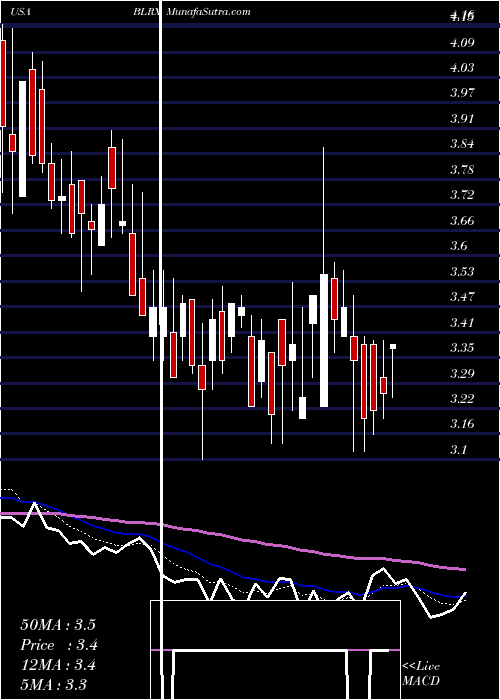500x700 pixels.
Task: Select the 3.41 price axis label
Action: (462, 322)
